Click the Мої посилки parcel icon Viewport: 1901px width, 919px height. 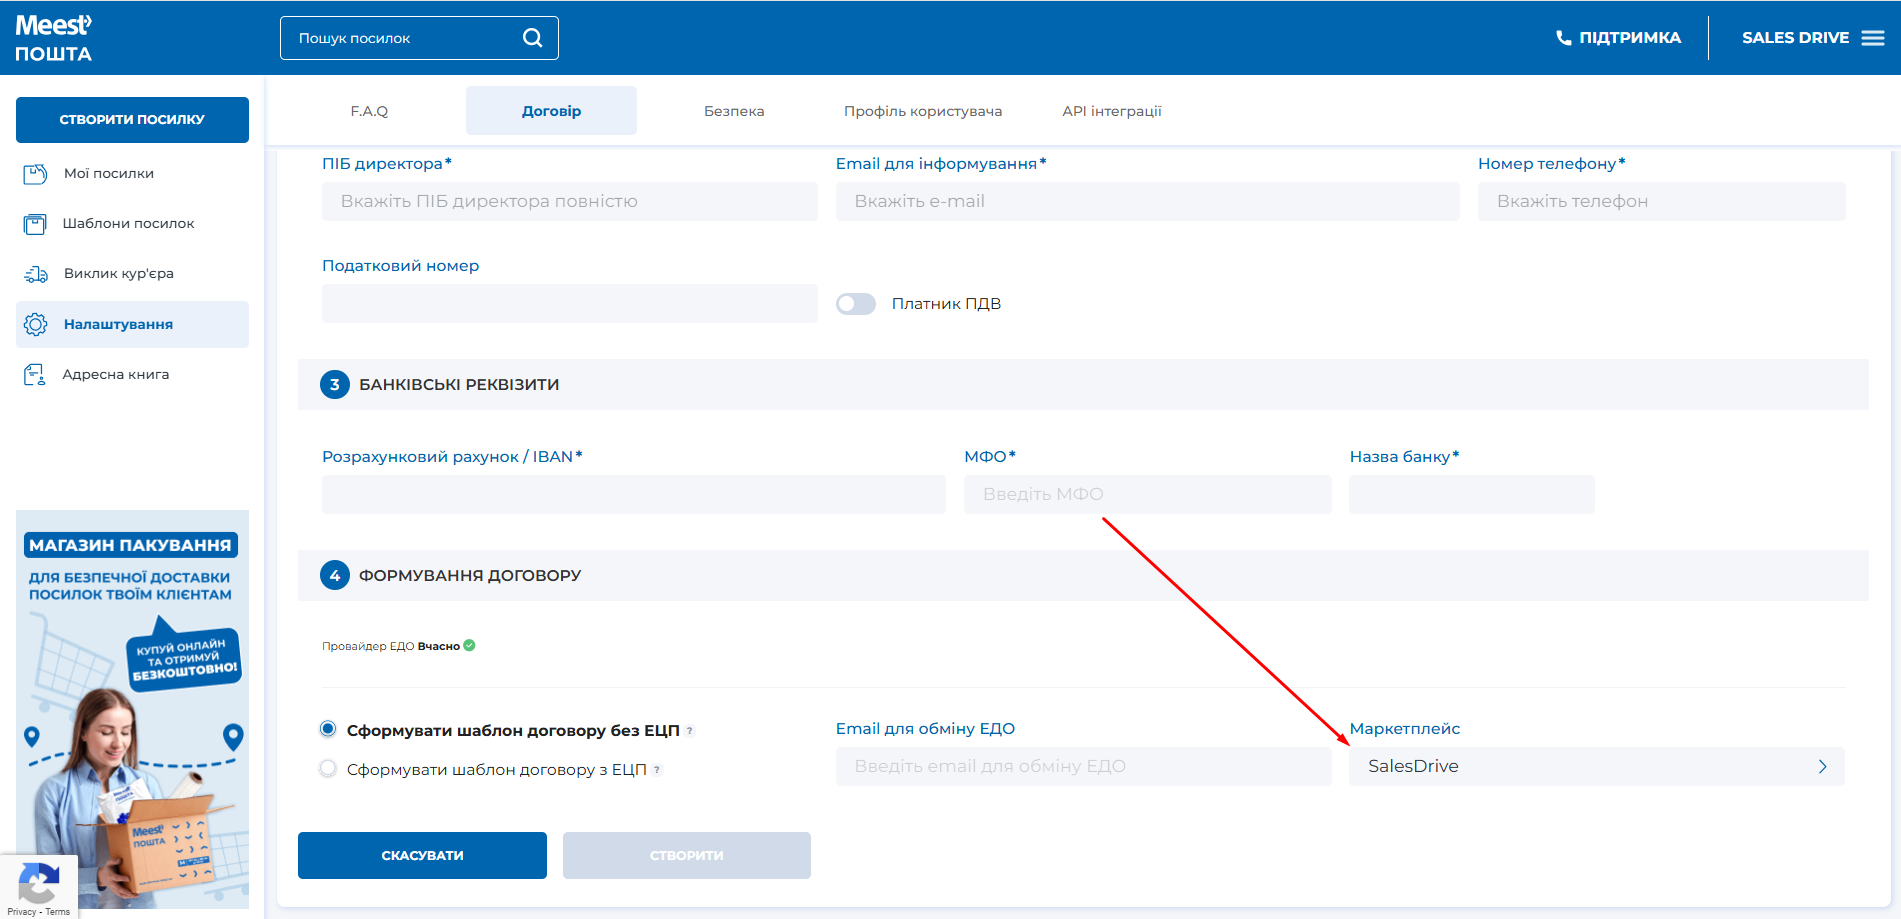click(x=35, y=174)
